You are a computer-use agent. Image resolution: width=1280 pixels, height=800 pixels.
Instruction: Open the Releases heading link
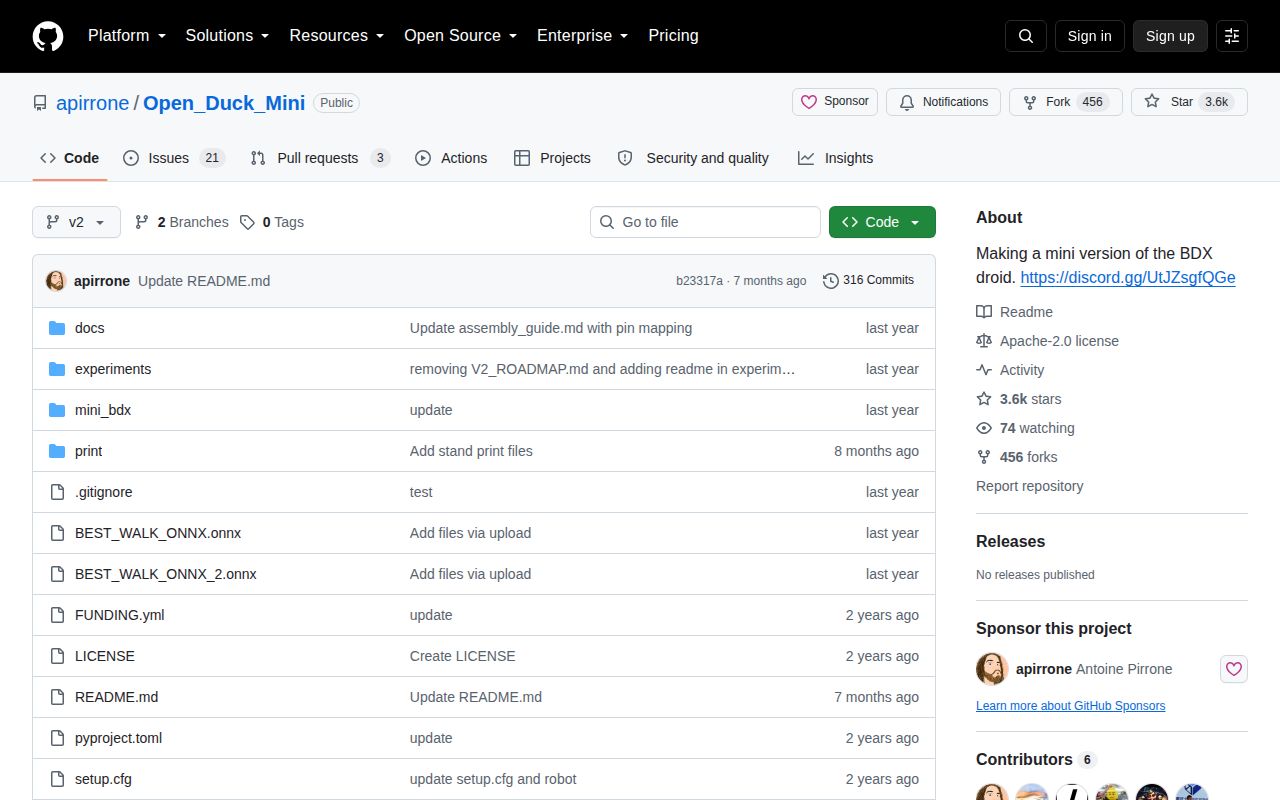point(1010,541)
